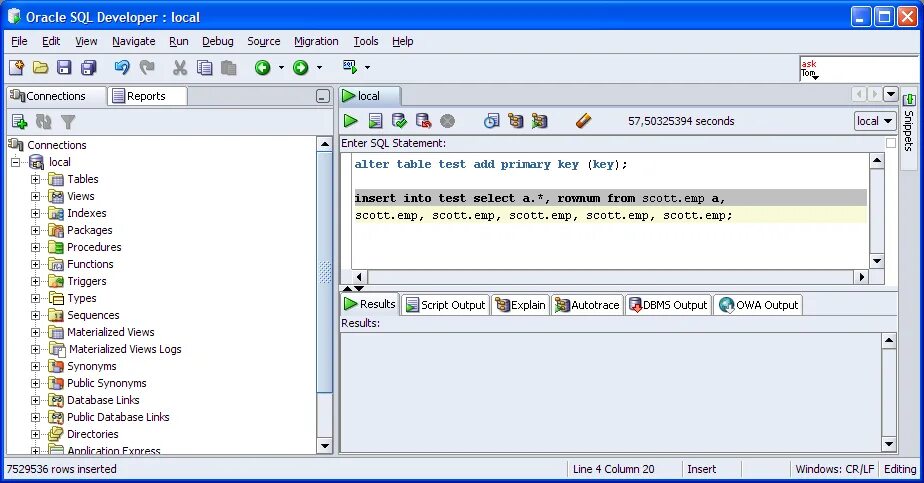The width and height of the screenshot is (924, 483).
Task: Click the Ask Tom search field
Action: point(858,70)
